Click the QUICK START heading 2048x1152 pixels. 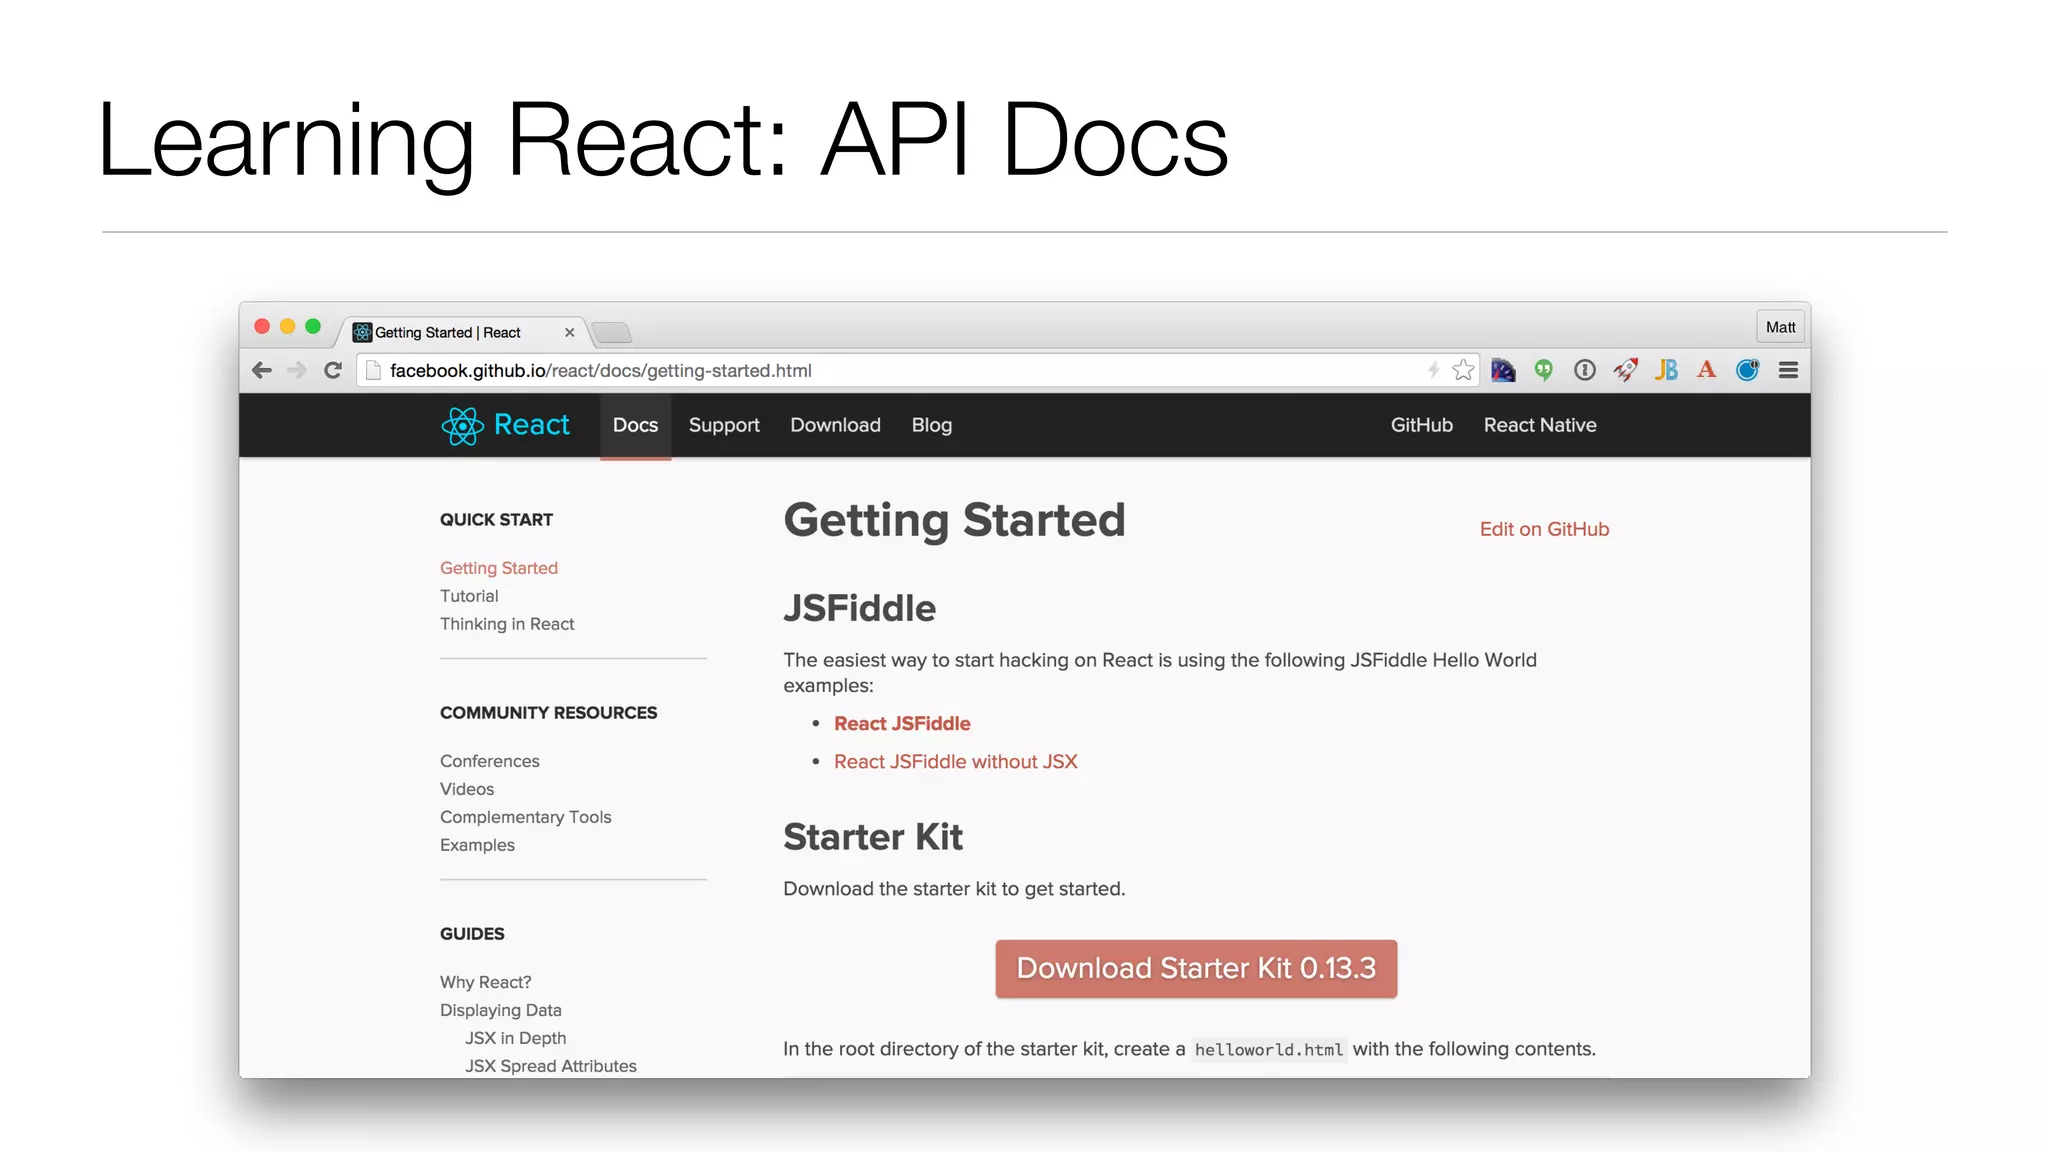point(496,520)
